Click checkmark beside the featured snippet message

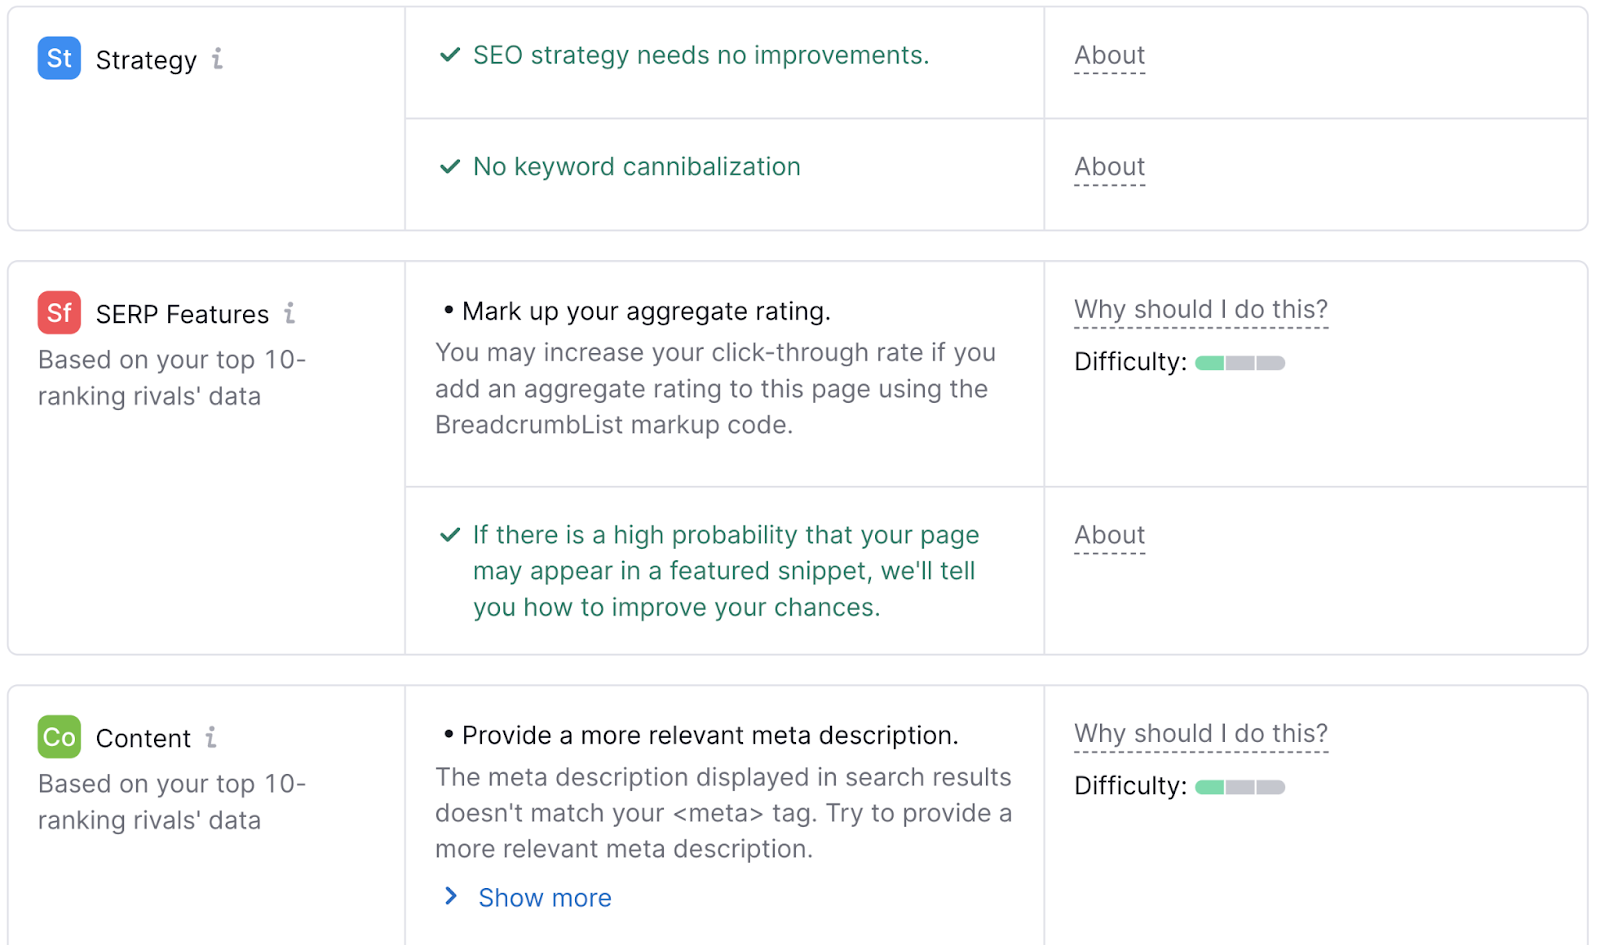[448, 536]
